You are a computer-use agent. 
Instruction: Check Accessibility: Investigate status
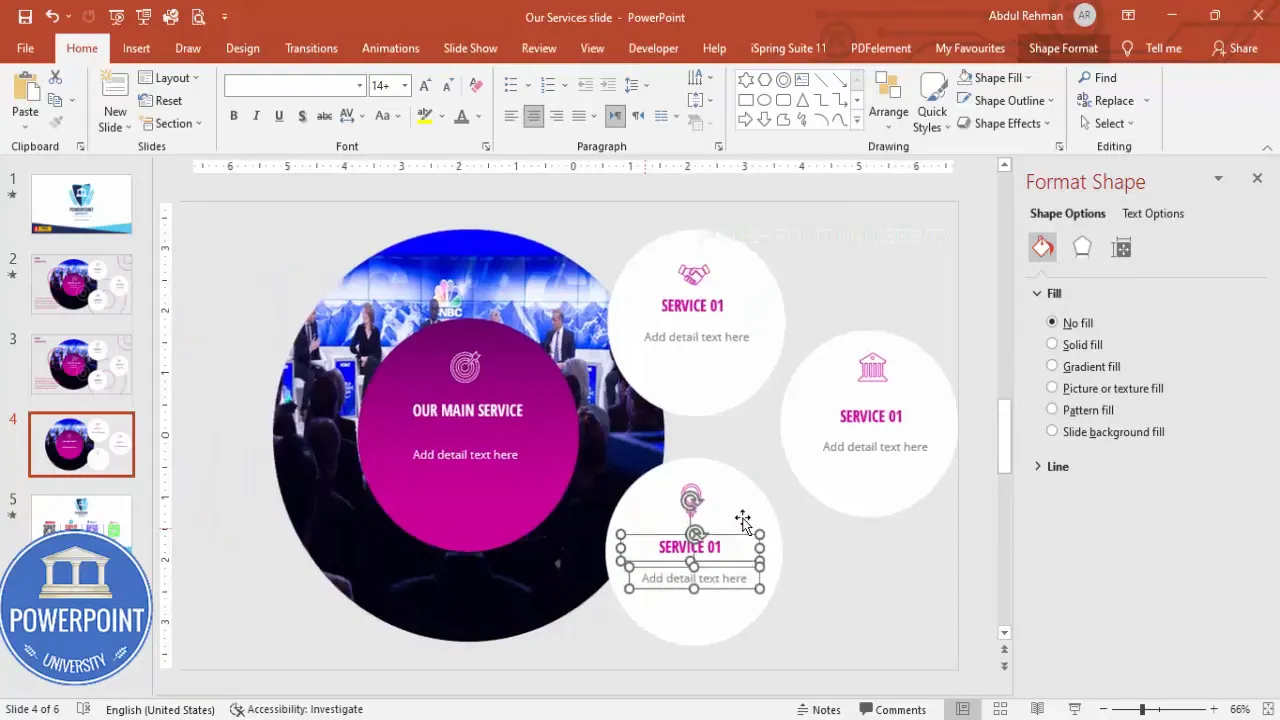pos(296,709)
